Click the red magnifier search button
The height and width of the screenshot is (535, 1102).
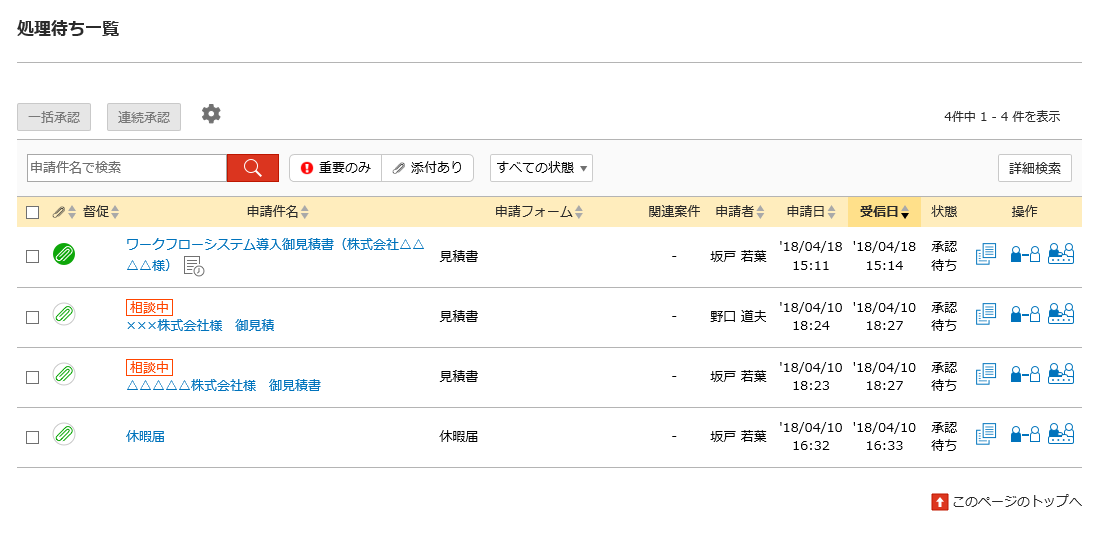pyautogui.click(x=253, y=168)
